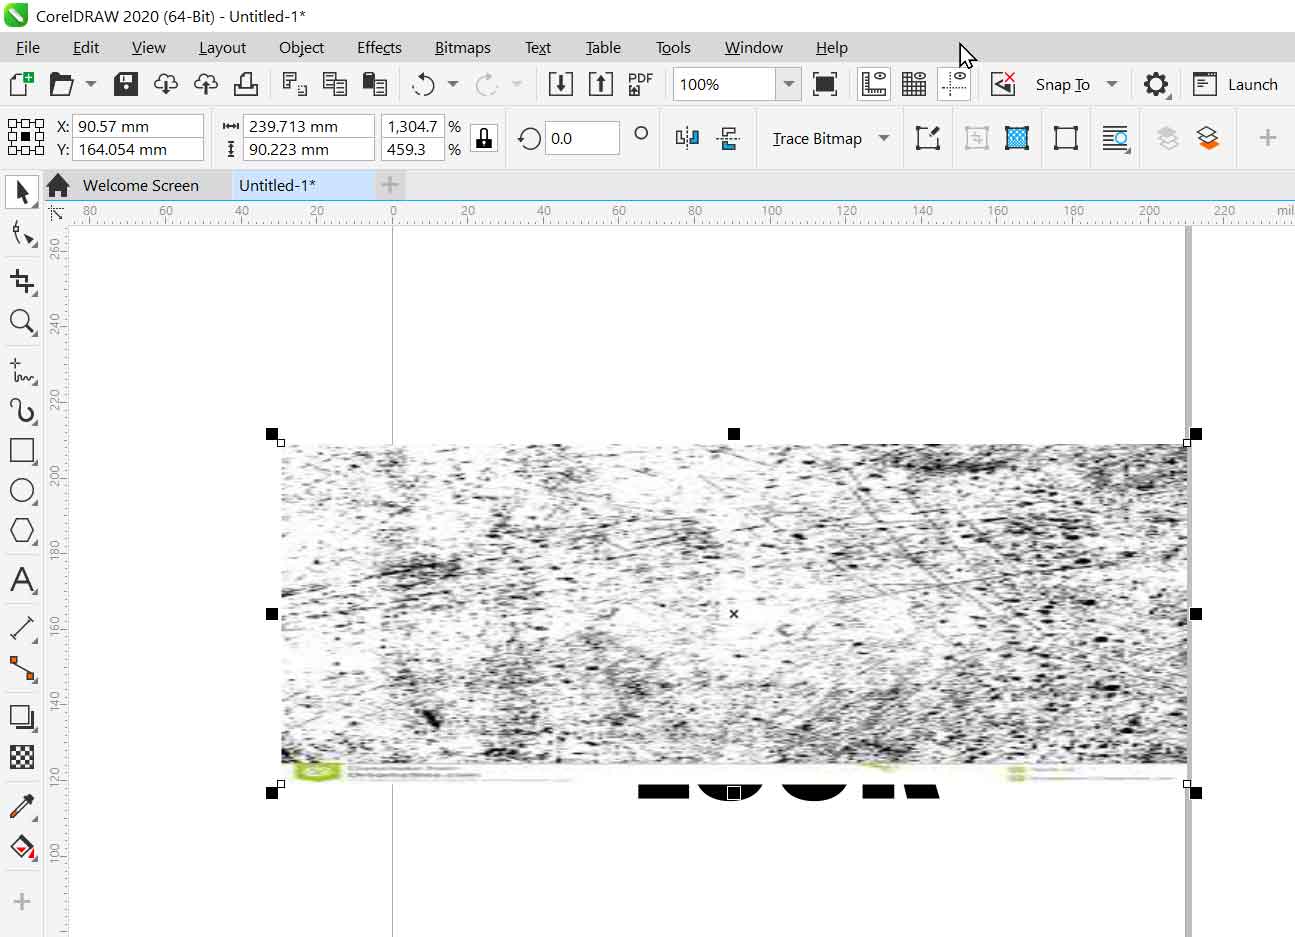Toggle Show Grid button
Screen dimensions: 1295x937
914,84
